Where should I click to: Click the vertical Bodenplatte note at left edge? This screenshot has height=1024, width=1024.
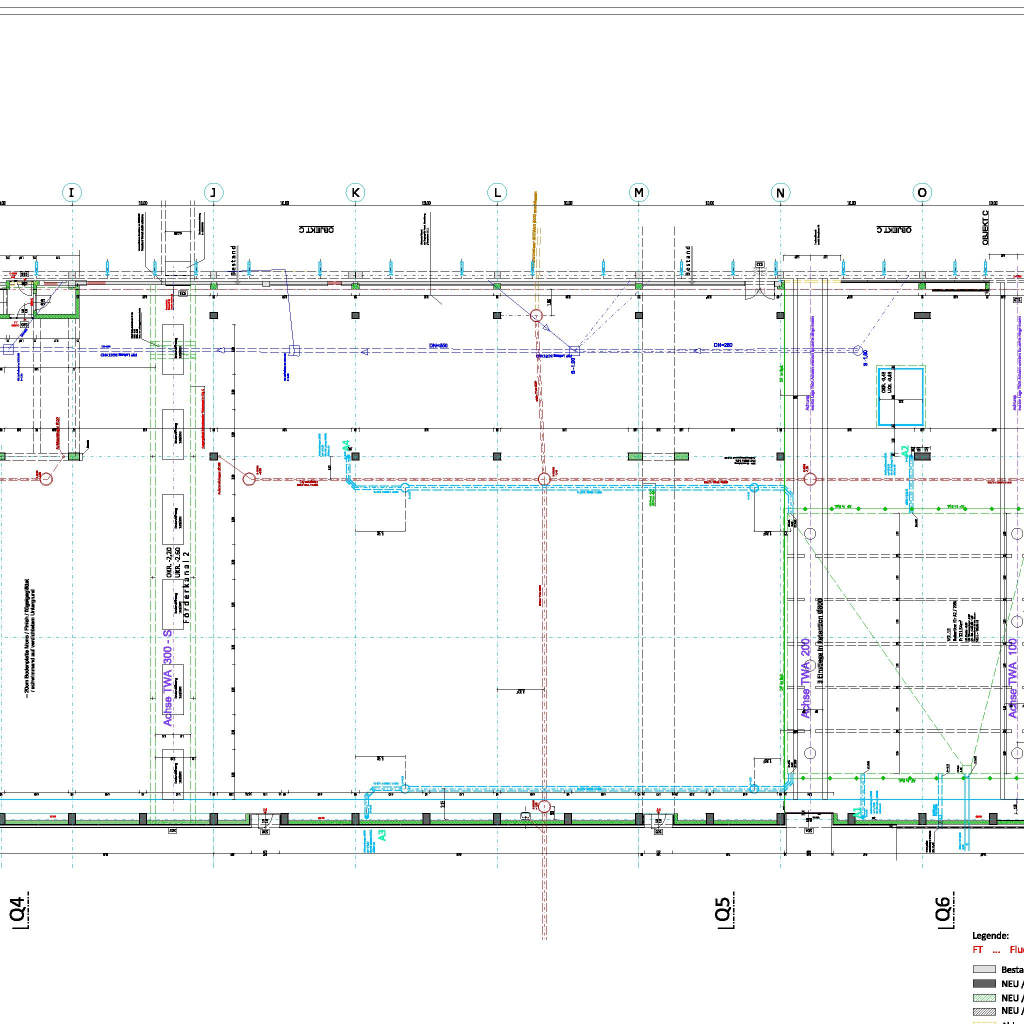tap(30, 637)
